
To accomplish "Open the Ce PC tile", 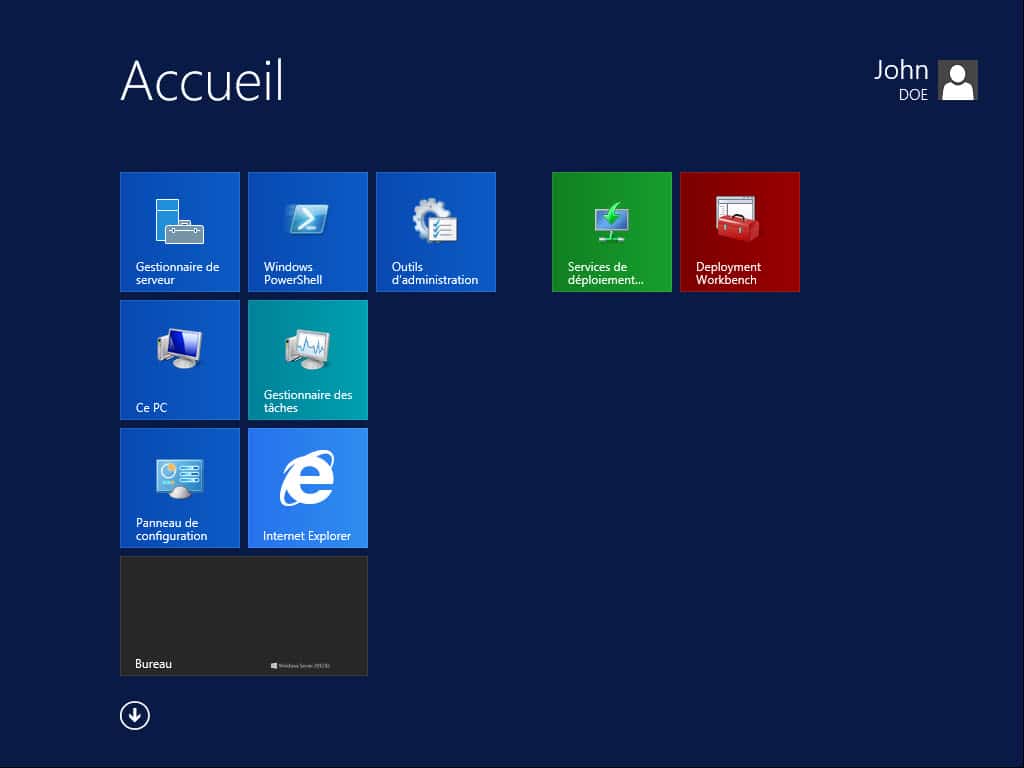I will pyautogui.click(x=180, y=360).
